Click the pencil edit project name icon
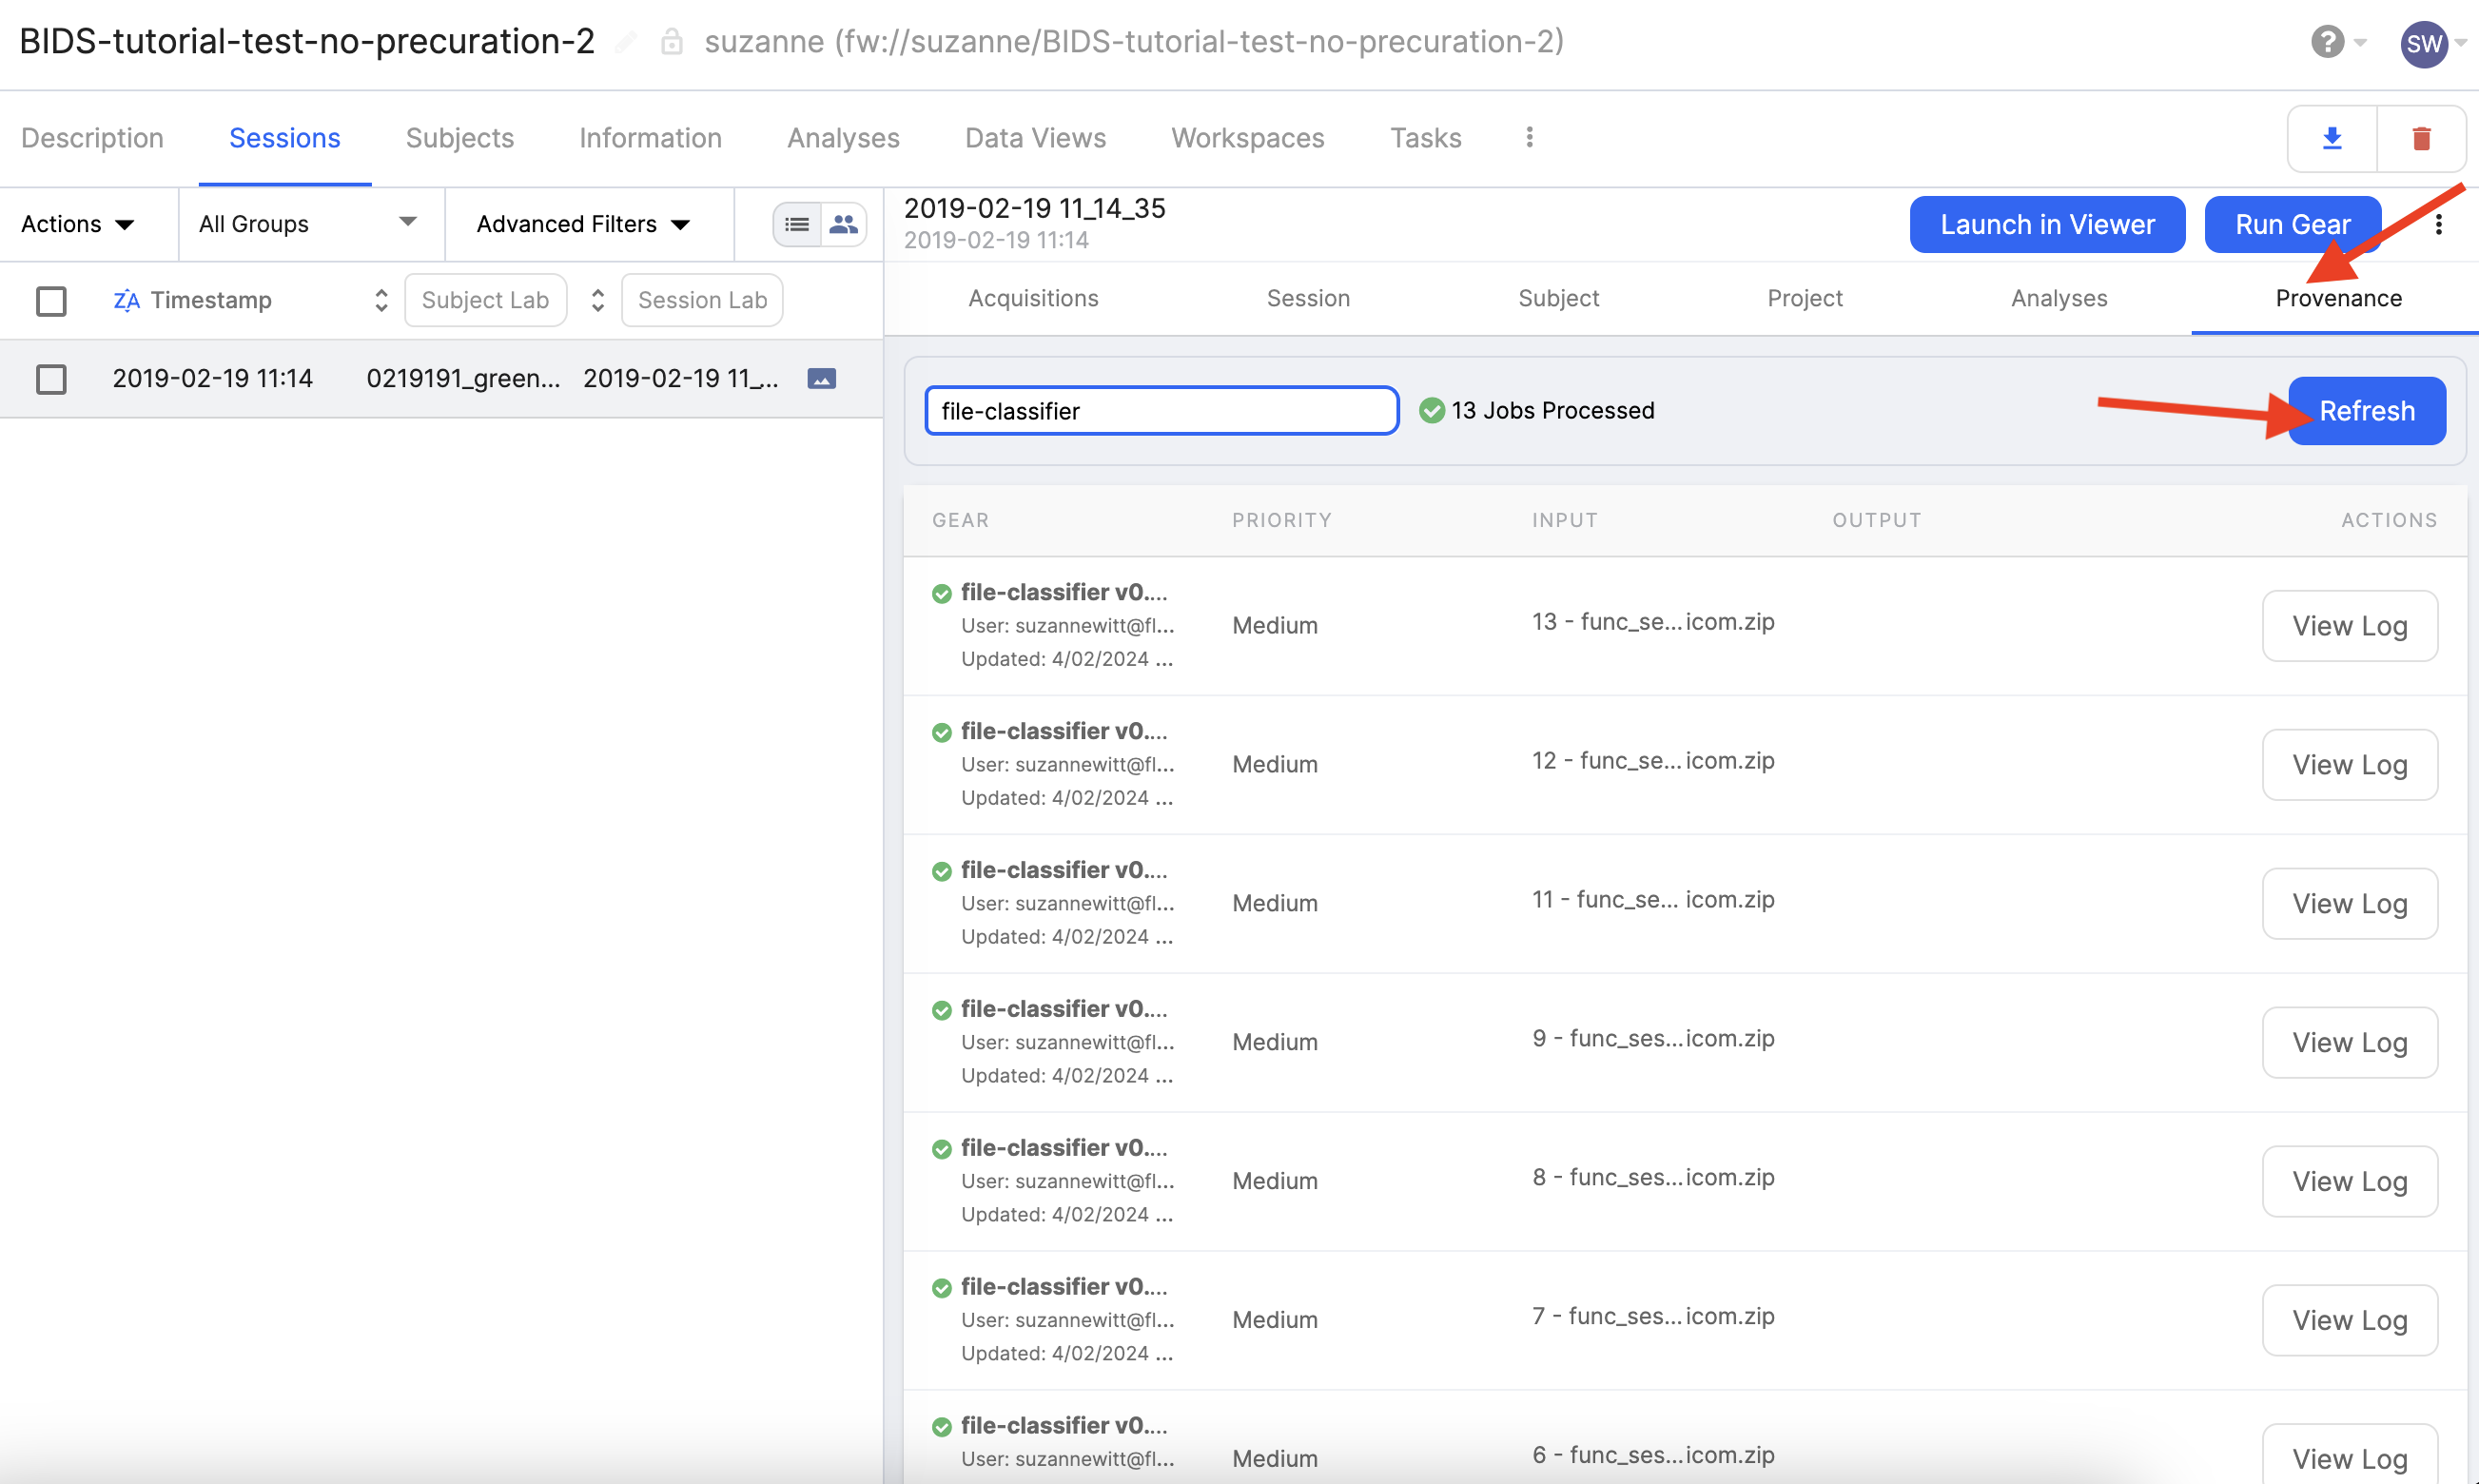 tap(626, 42)
